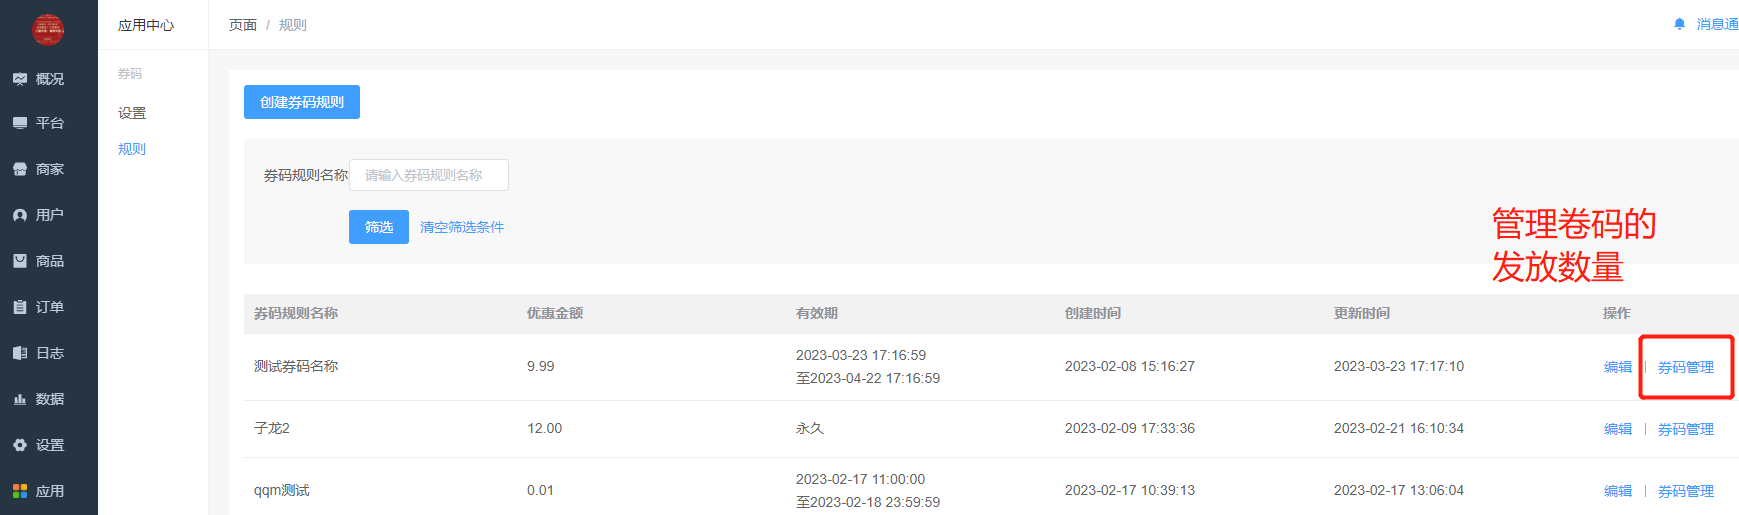Open 日志 log icon in sidebar
The image size is (1739, 515).
pyautogui.click(x=20, y=353)
